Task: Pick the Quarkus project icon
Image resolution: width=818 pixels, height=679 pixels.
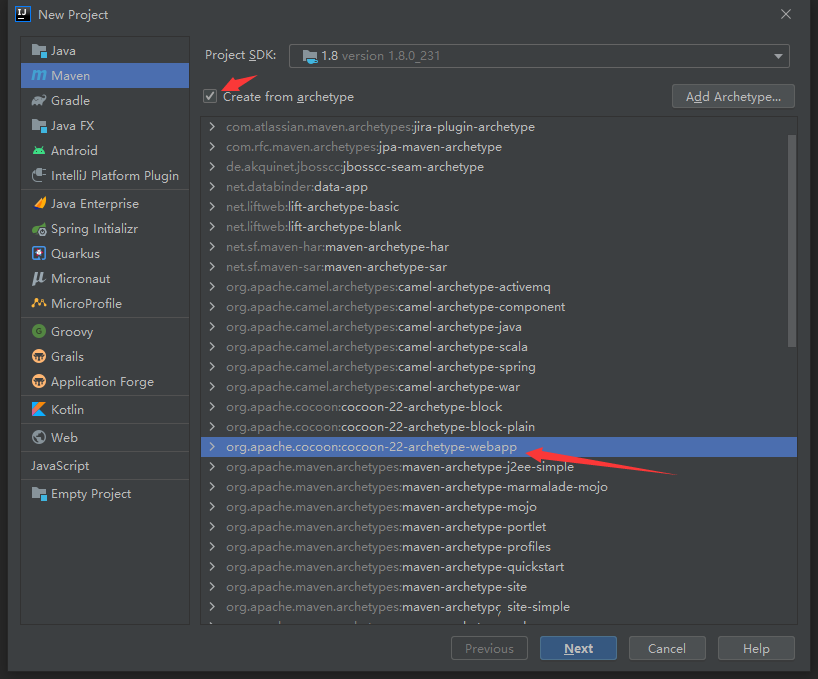Action: coord(39,254)
